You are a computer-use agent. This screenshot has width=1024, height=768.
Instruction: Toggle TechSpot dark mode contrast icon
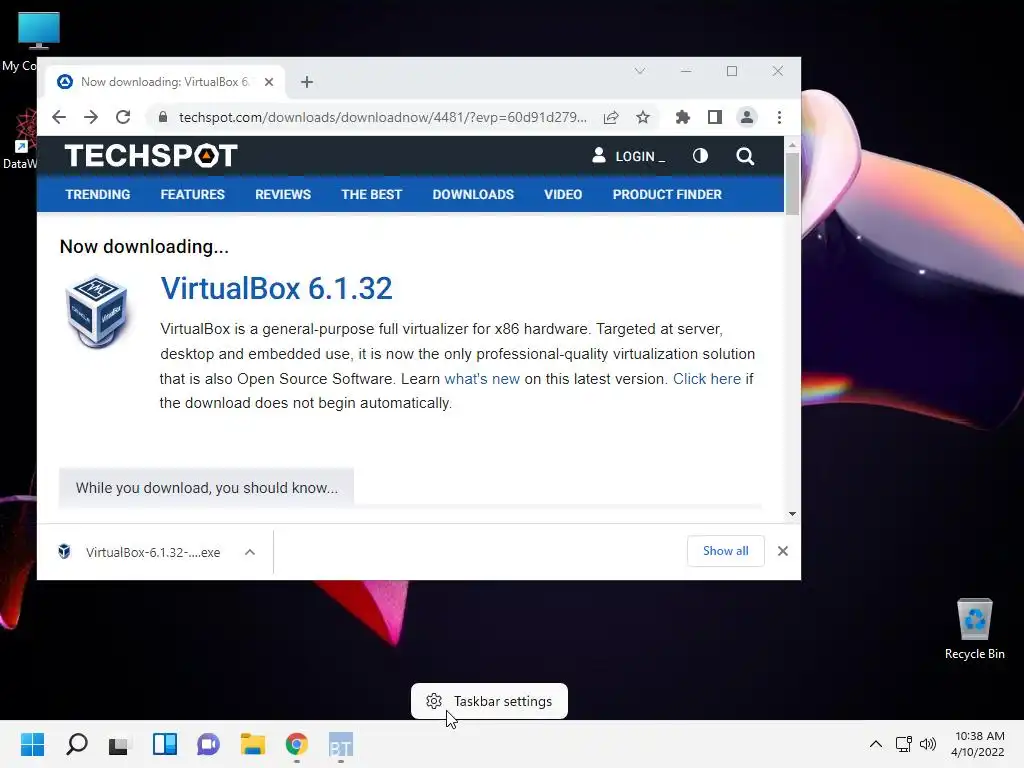700,156
